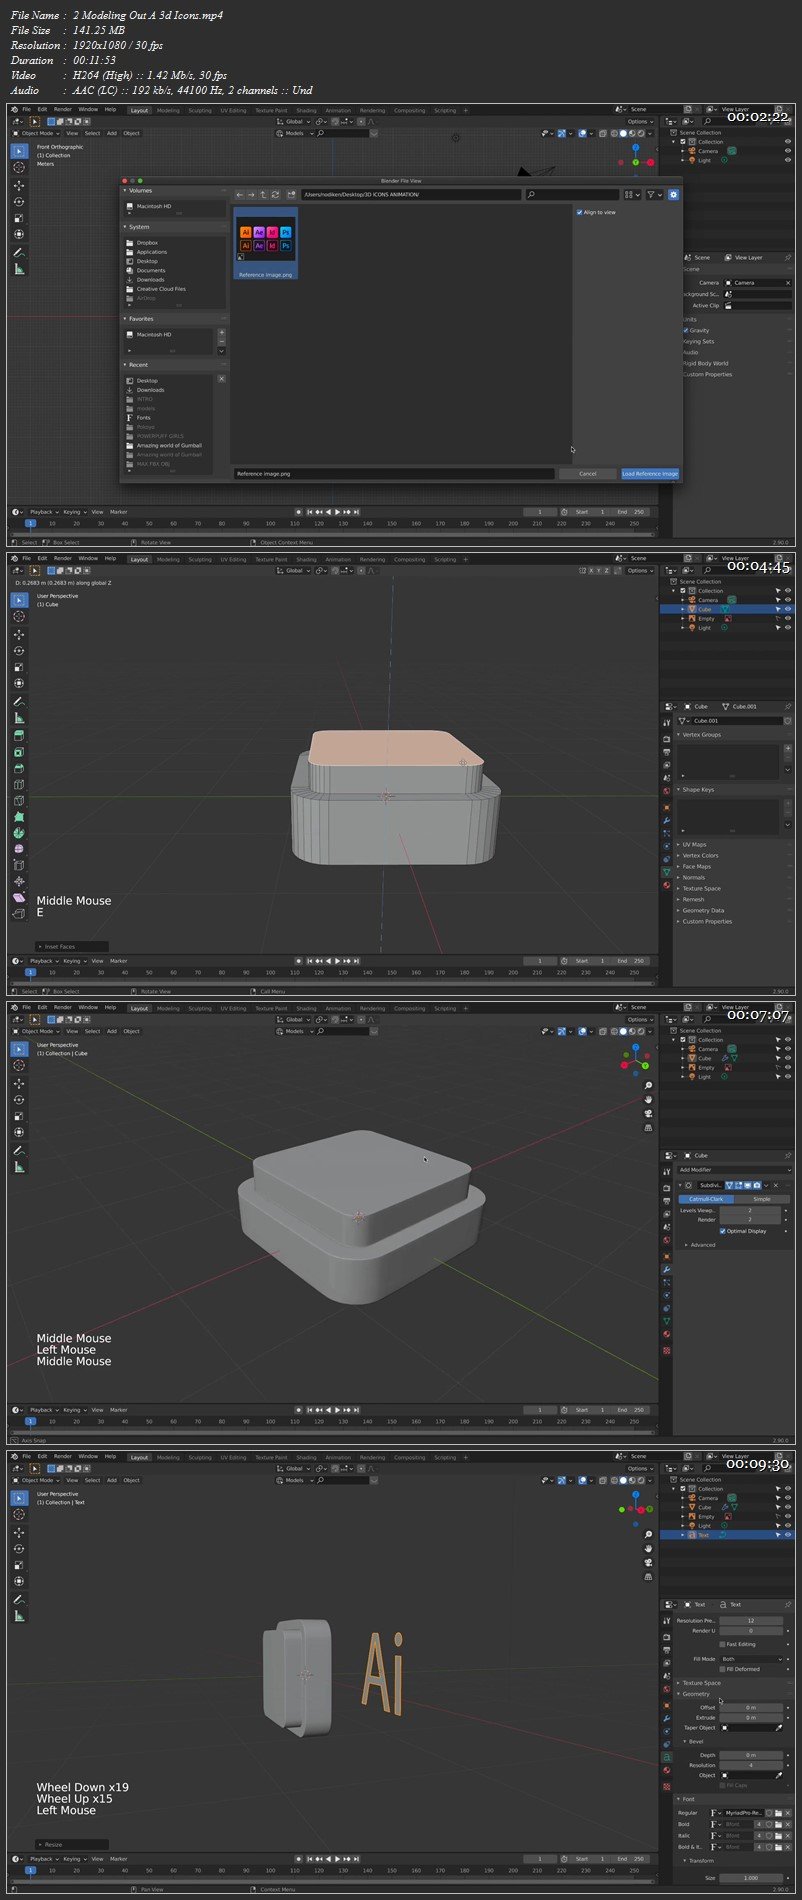Enable the Fill Deformed checkbox
The image size is (802, 1900).
point(722,1669)
